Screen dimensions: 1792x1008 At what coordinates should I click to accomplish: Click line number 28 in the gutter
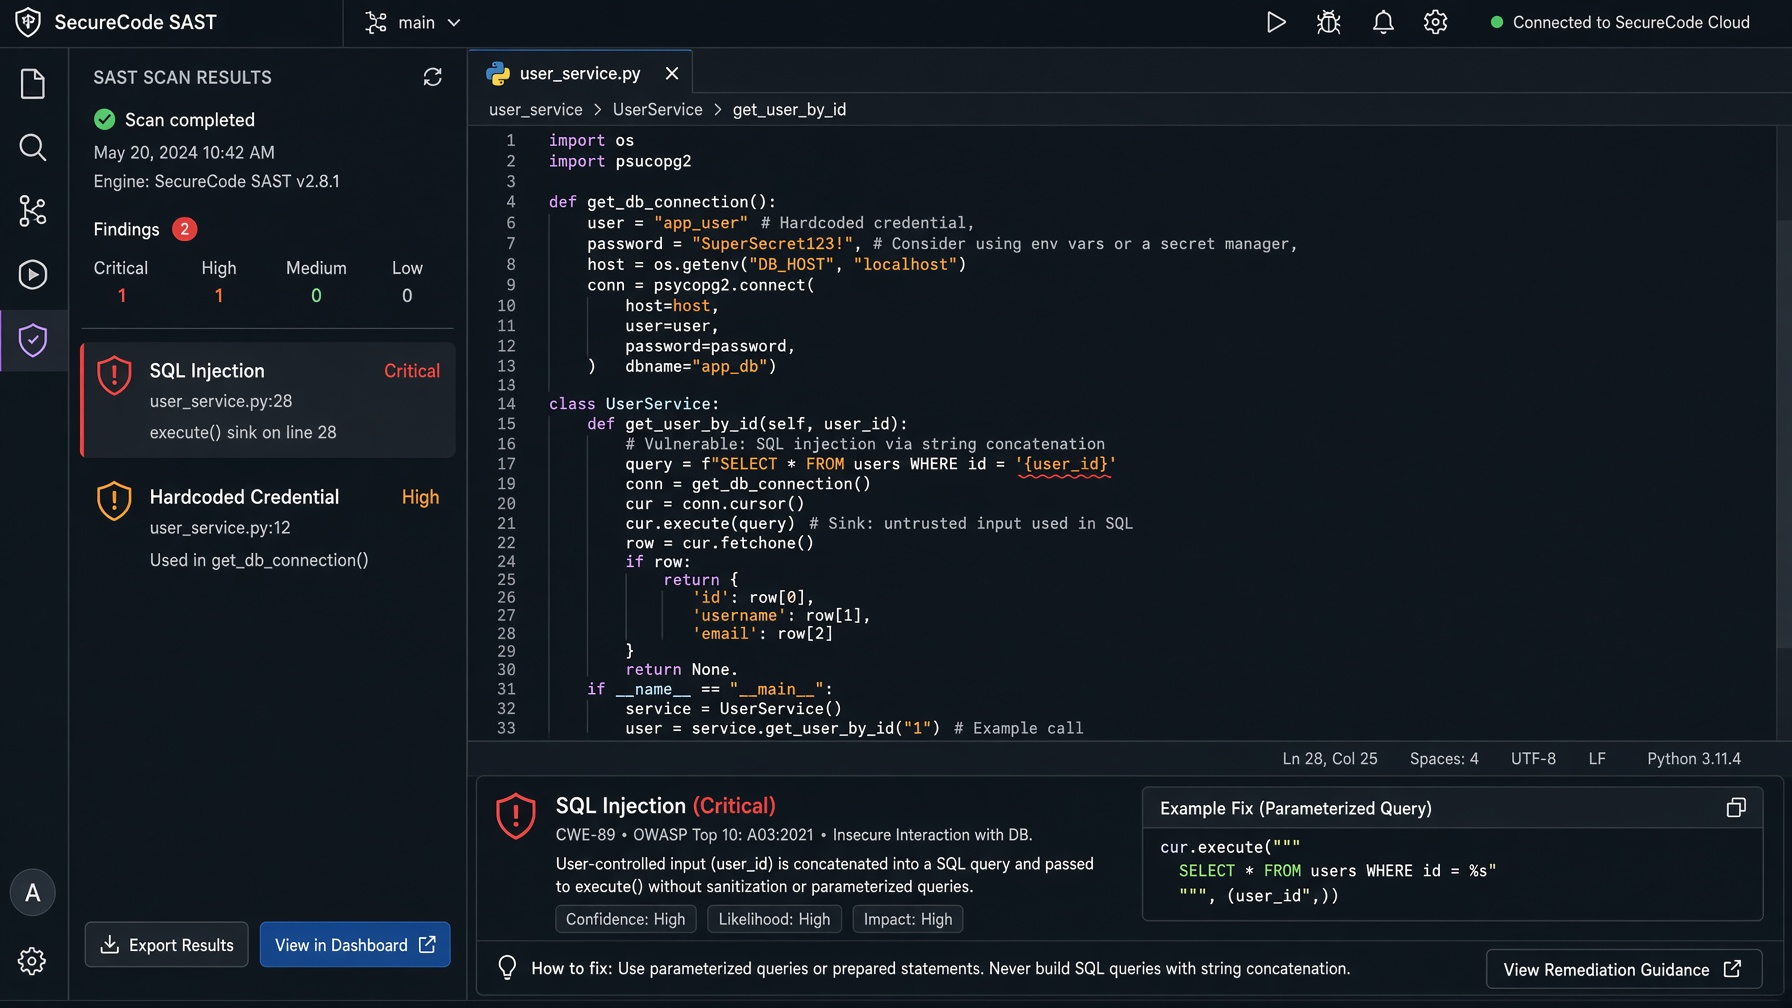point(506,633)
